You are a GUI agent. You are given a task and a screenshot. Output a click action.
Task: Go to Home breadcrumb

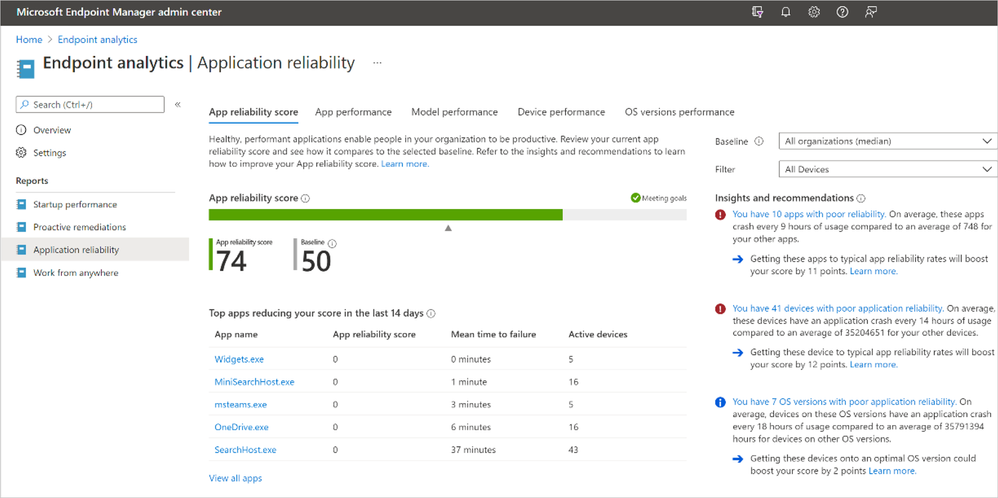(x=29, y=39)
